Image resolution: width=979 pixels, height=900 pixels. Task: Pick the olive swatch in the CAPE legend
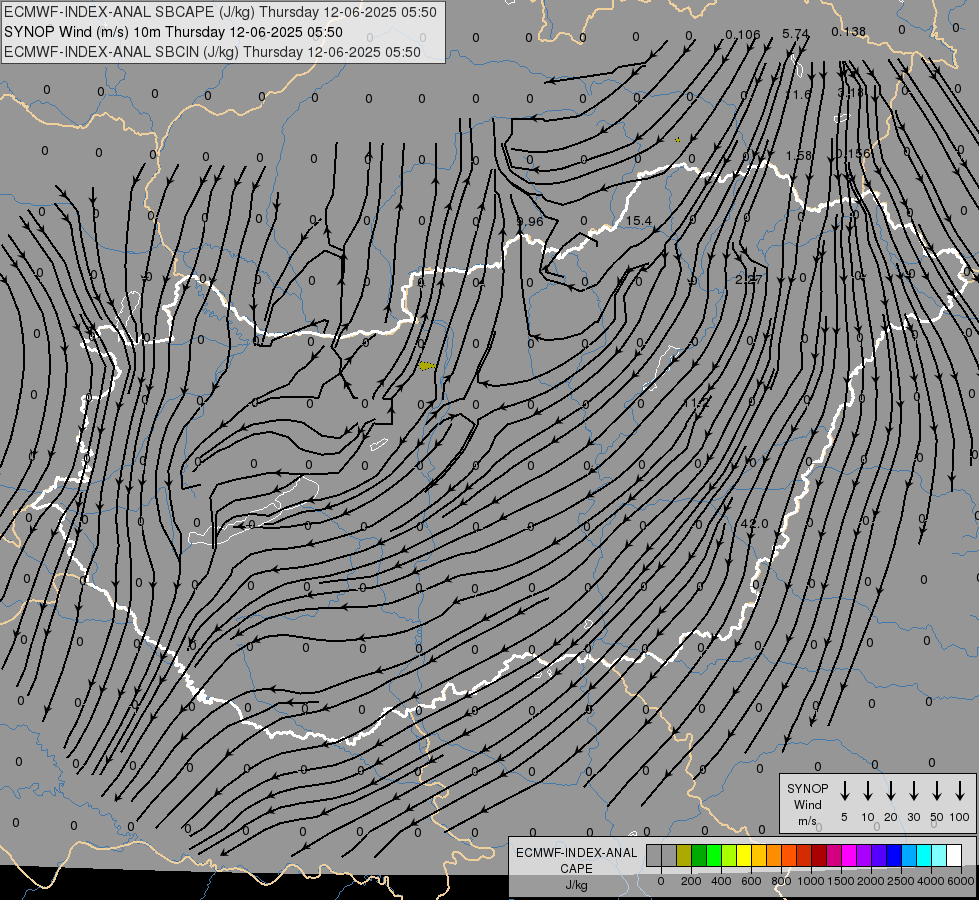tap(684, 855)
